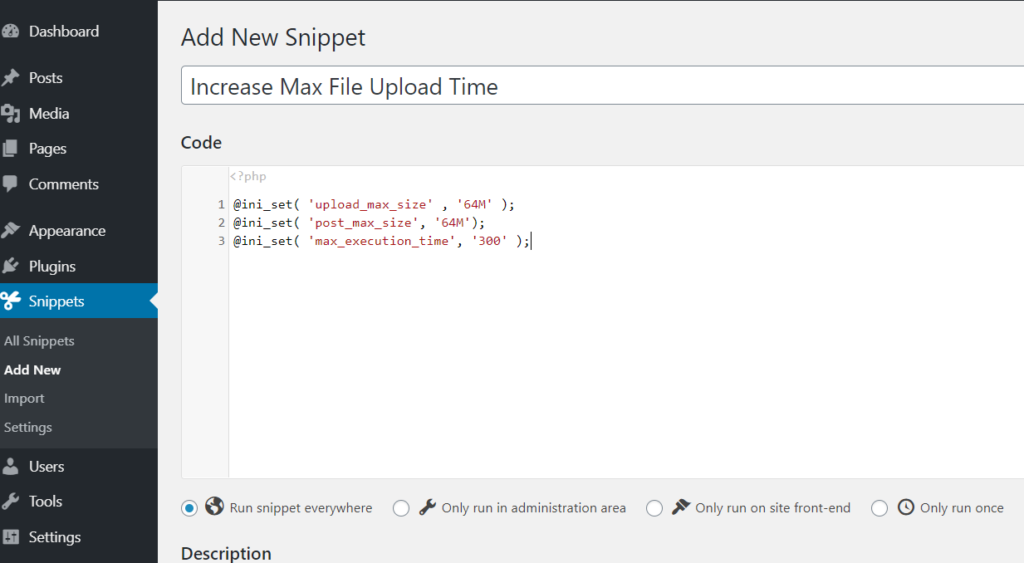
Task: Click the Dashboard gauge icon
Action: tap(10, 31)
